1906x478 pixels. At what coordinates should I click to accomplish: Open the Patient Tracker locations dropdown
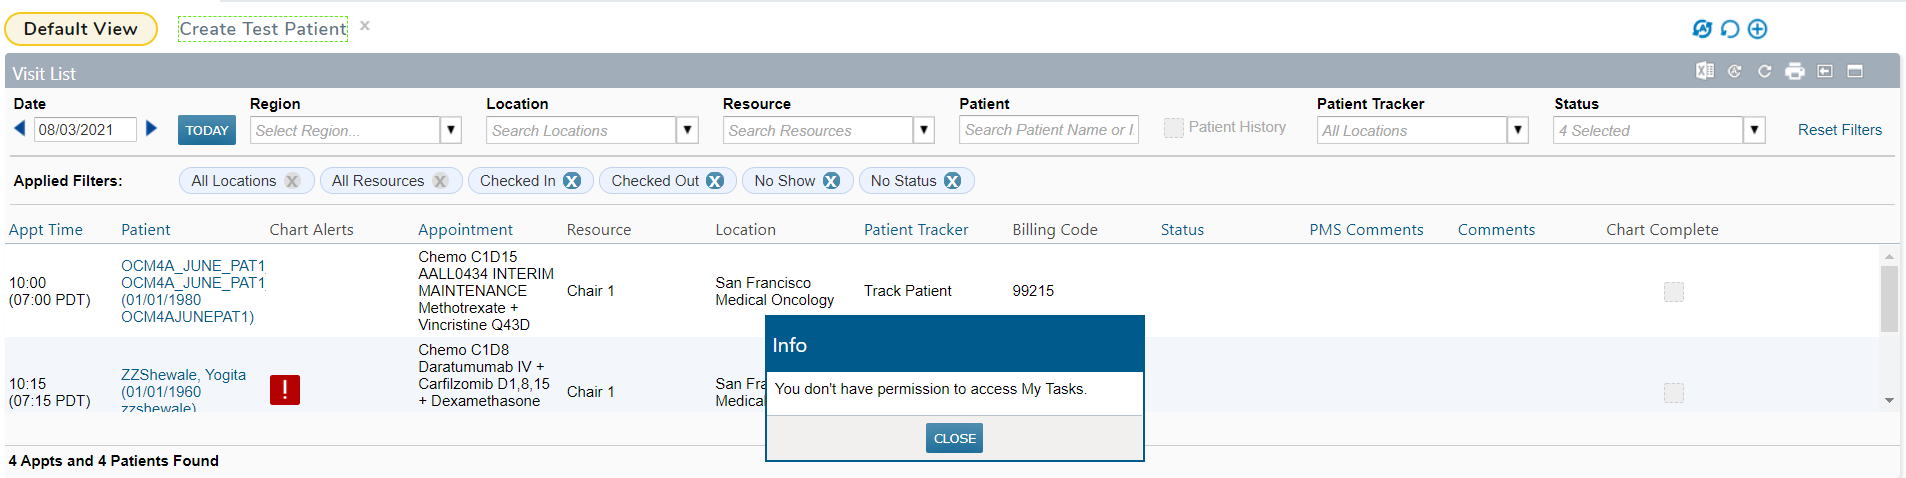(1518, 130)
